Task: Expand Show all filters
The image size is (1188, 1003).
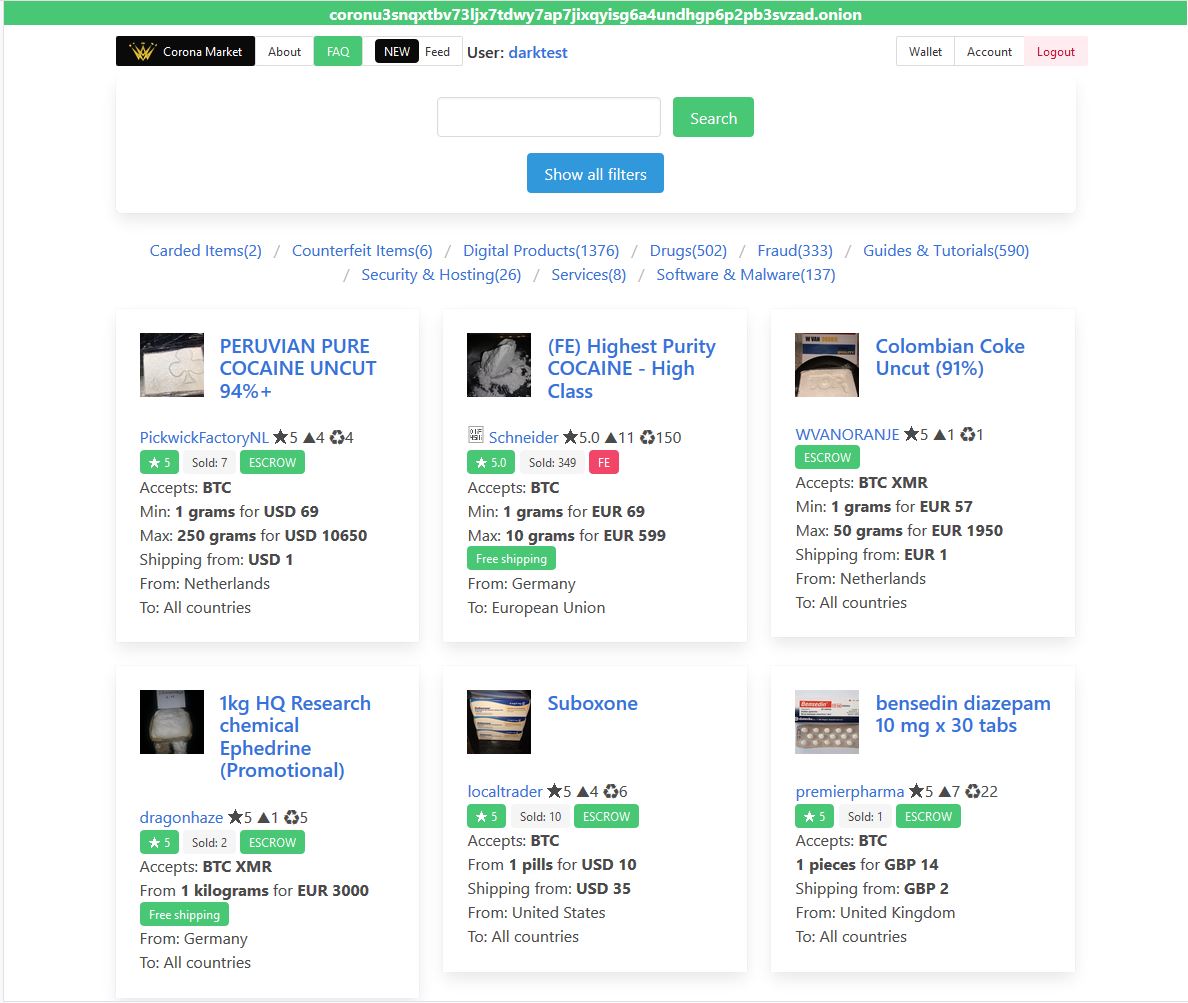Action: pyautogui.click(x=595, y=173)
